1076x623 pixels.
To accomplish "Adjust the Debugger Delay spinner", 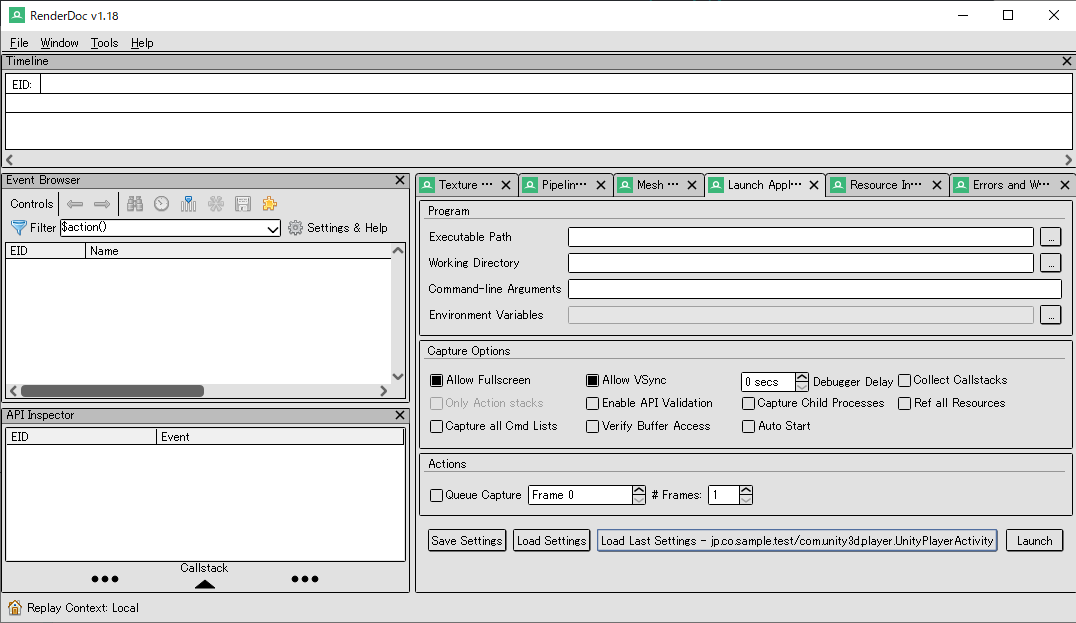I will 801,380.
